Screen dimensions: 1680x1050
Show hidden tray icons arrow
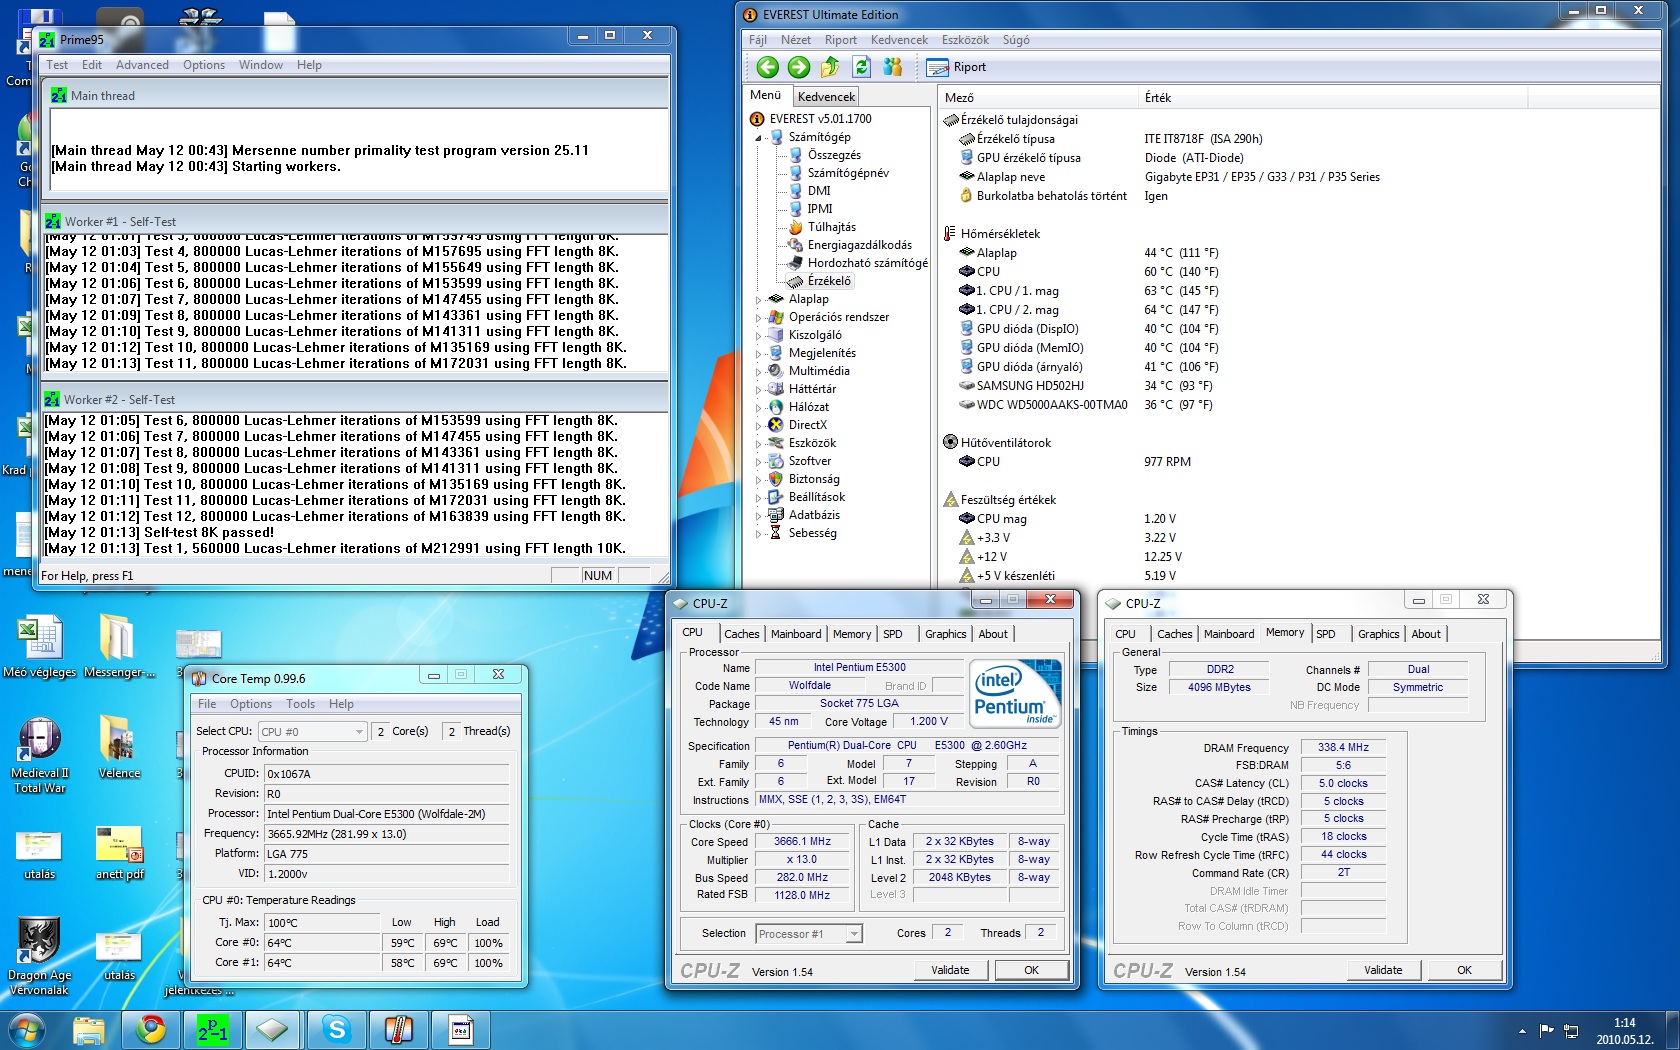pyautogui.click(x=1522, y=1031)
